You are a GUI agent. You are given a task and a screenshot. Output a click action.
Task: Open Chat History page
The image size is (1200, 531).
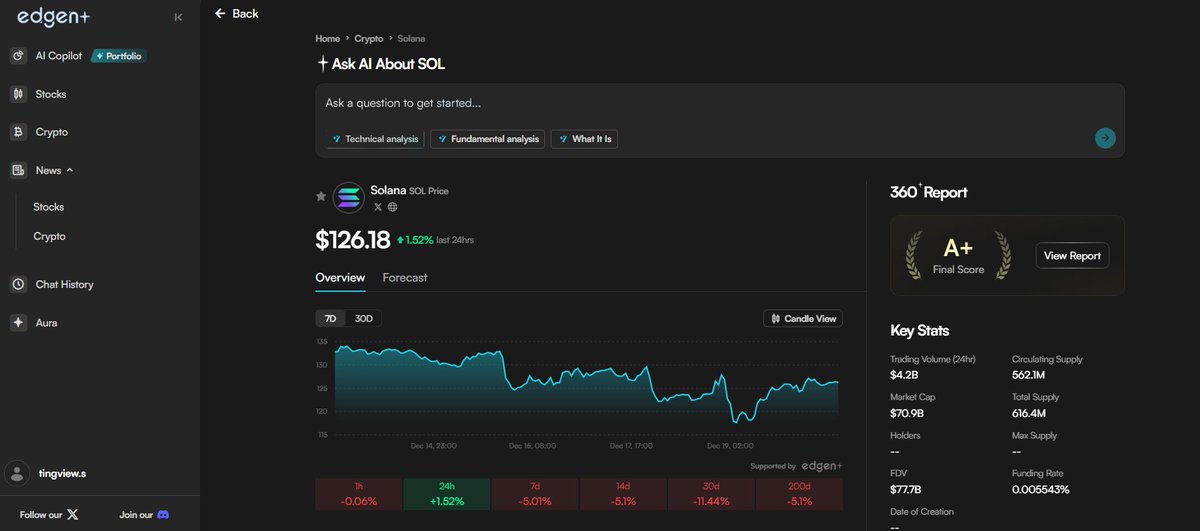(65, 284)
